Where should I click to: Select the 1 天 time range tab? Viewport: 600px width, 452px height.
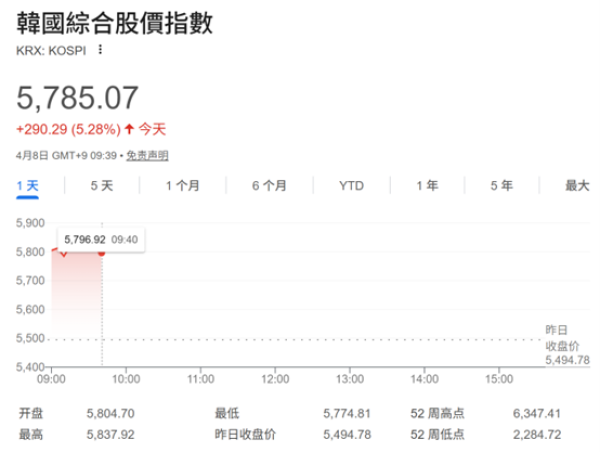click(x=28, y=185)
